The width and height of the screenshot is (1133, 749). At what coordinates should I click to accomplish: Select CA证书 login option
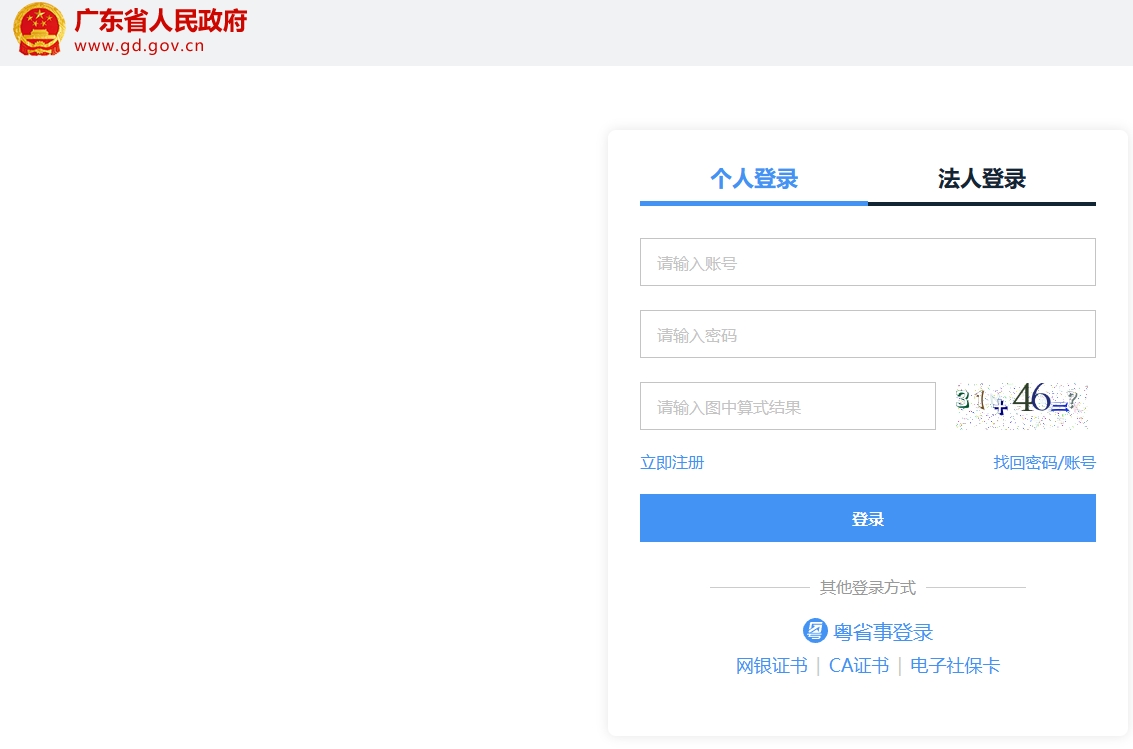click(x=858, y=665)
